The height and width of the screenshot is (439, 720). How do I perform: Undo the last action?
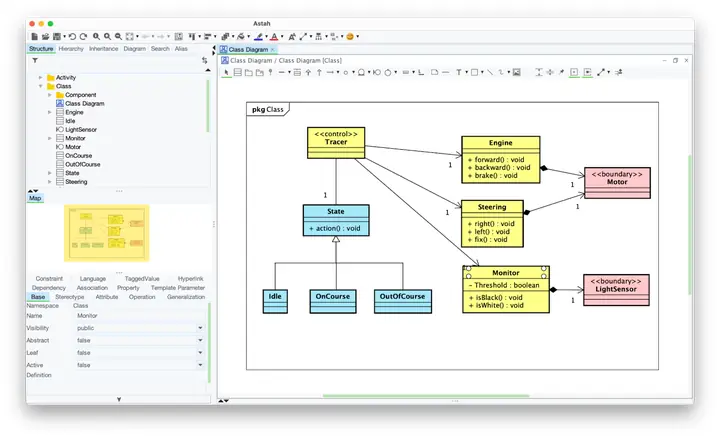(x=73, y=36)
